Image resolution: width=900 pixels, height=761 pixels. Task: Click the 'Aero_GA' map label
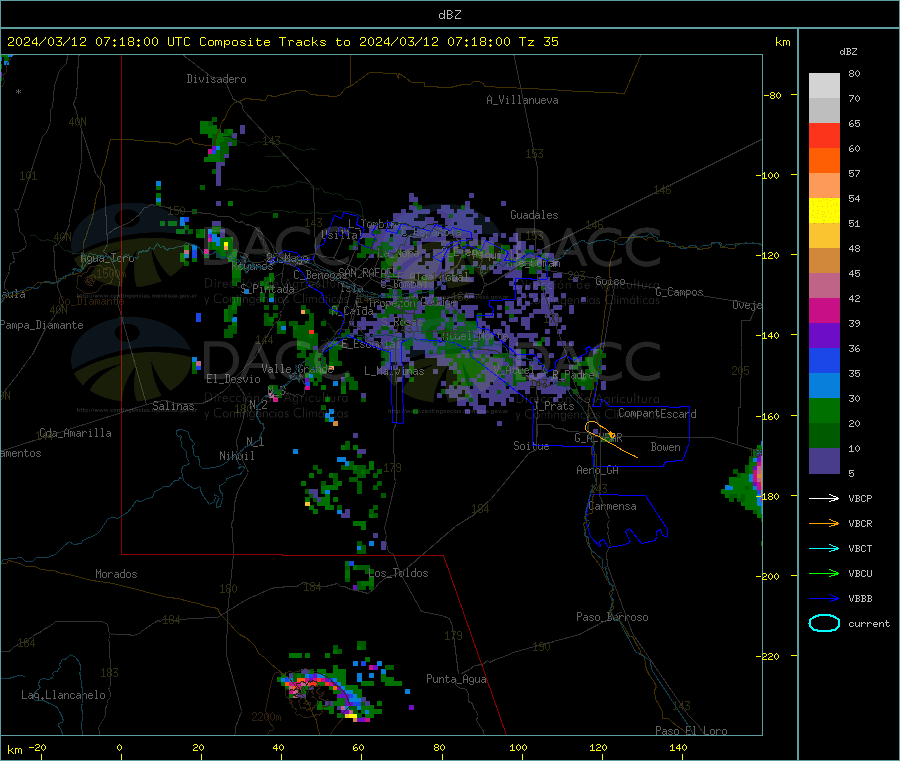click(x=598, y=470)
